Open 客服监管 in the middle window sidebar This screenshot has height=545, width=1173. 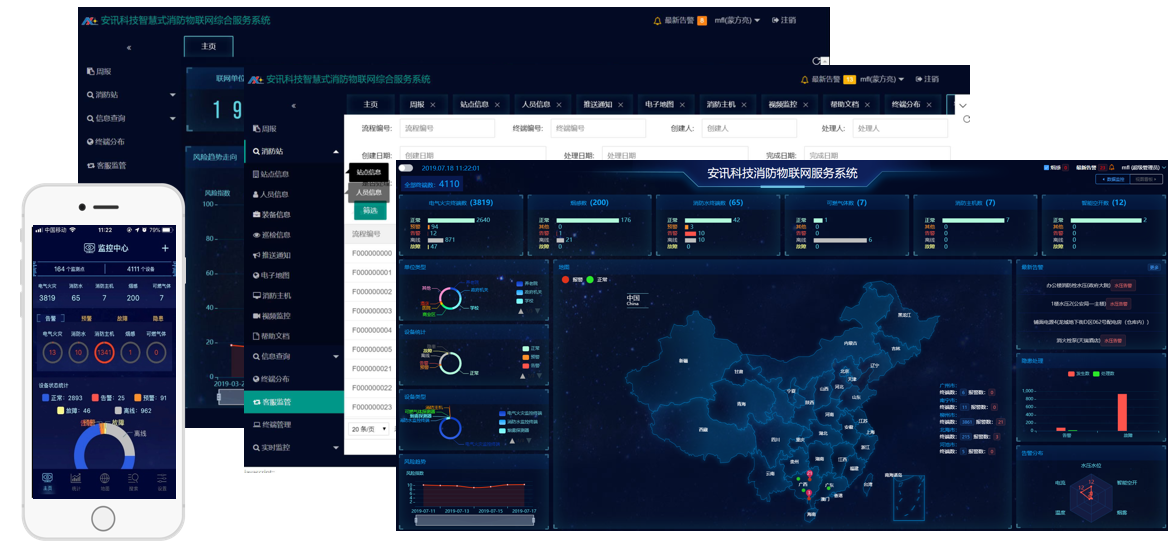294,402
